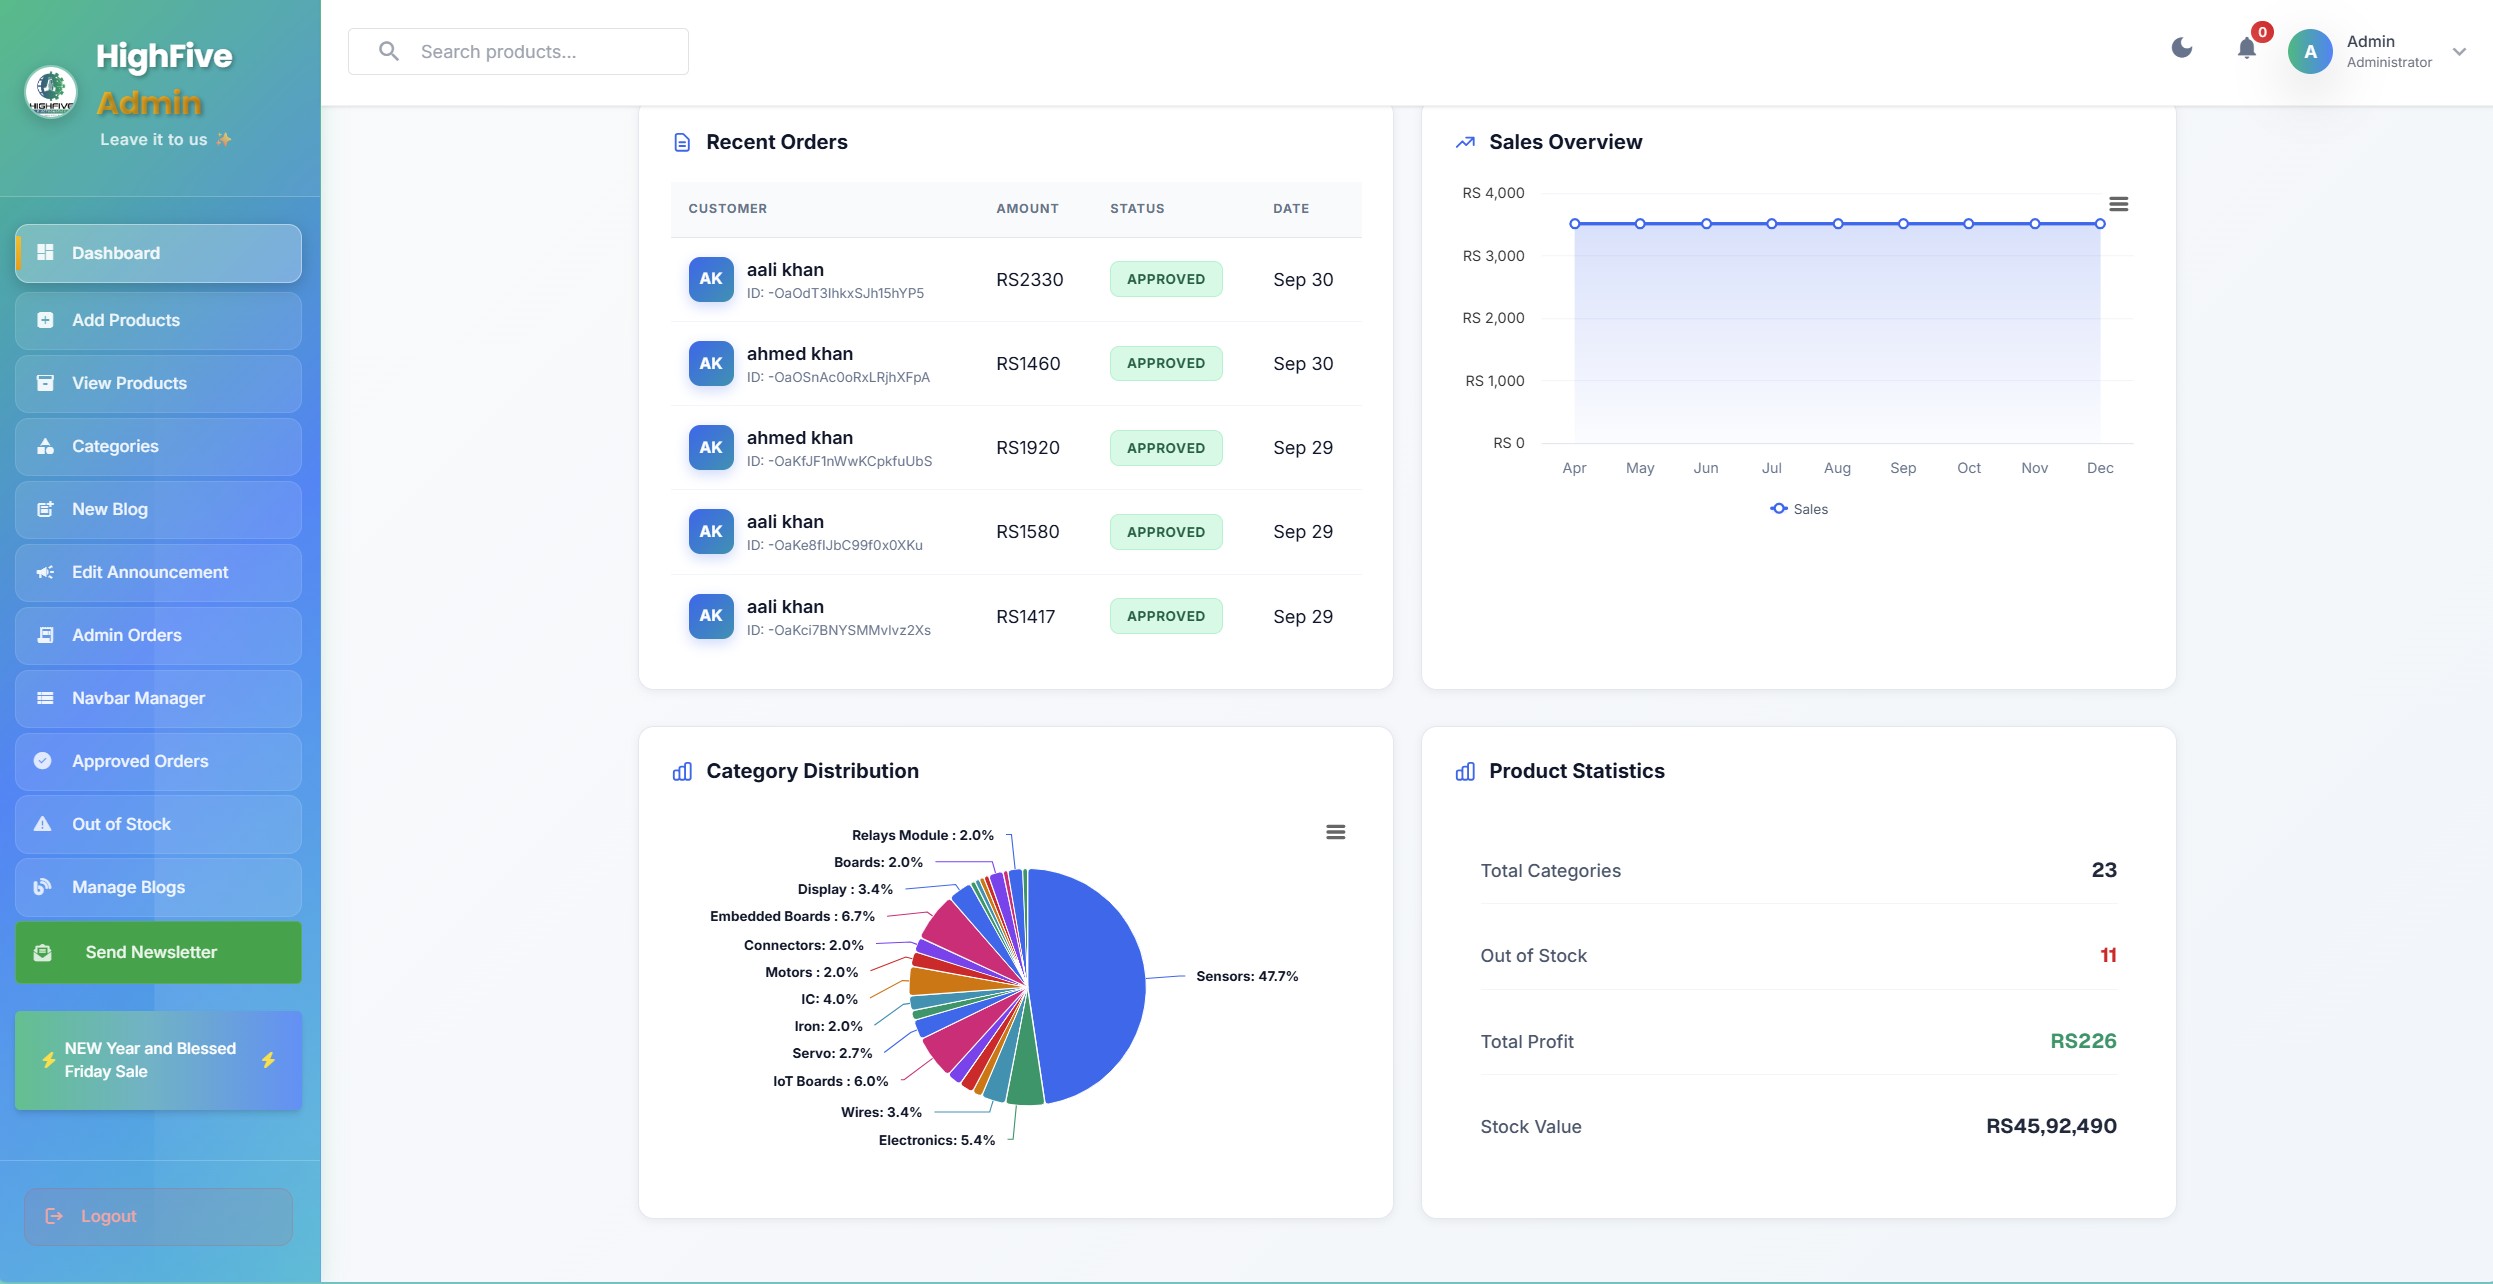Click the Manage Blogs icon
The image size is (2493, 1284).
coord(43,887)
